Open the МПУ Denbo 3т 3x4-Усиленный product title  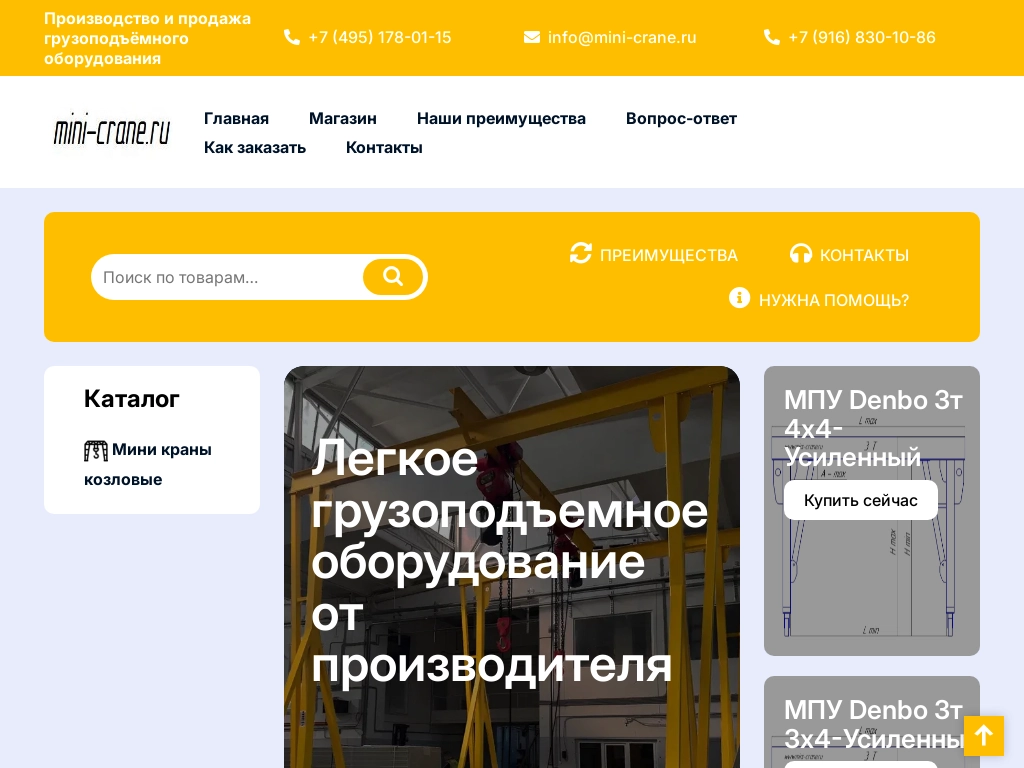click(871, 724)
